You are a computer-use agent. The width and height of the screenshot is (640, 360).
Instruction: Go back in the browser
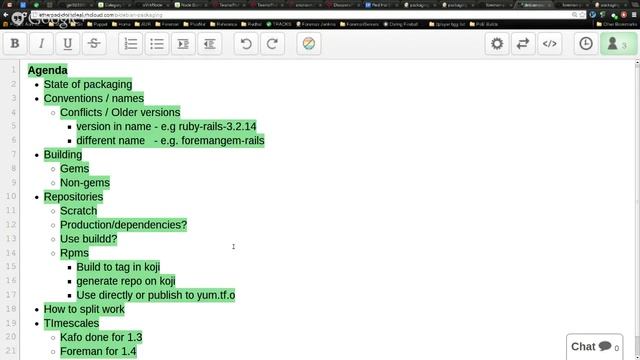(x=5, y=15)
